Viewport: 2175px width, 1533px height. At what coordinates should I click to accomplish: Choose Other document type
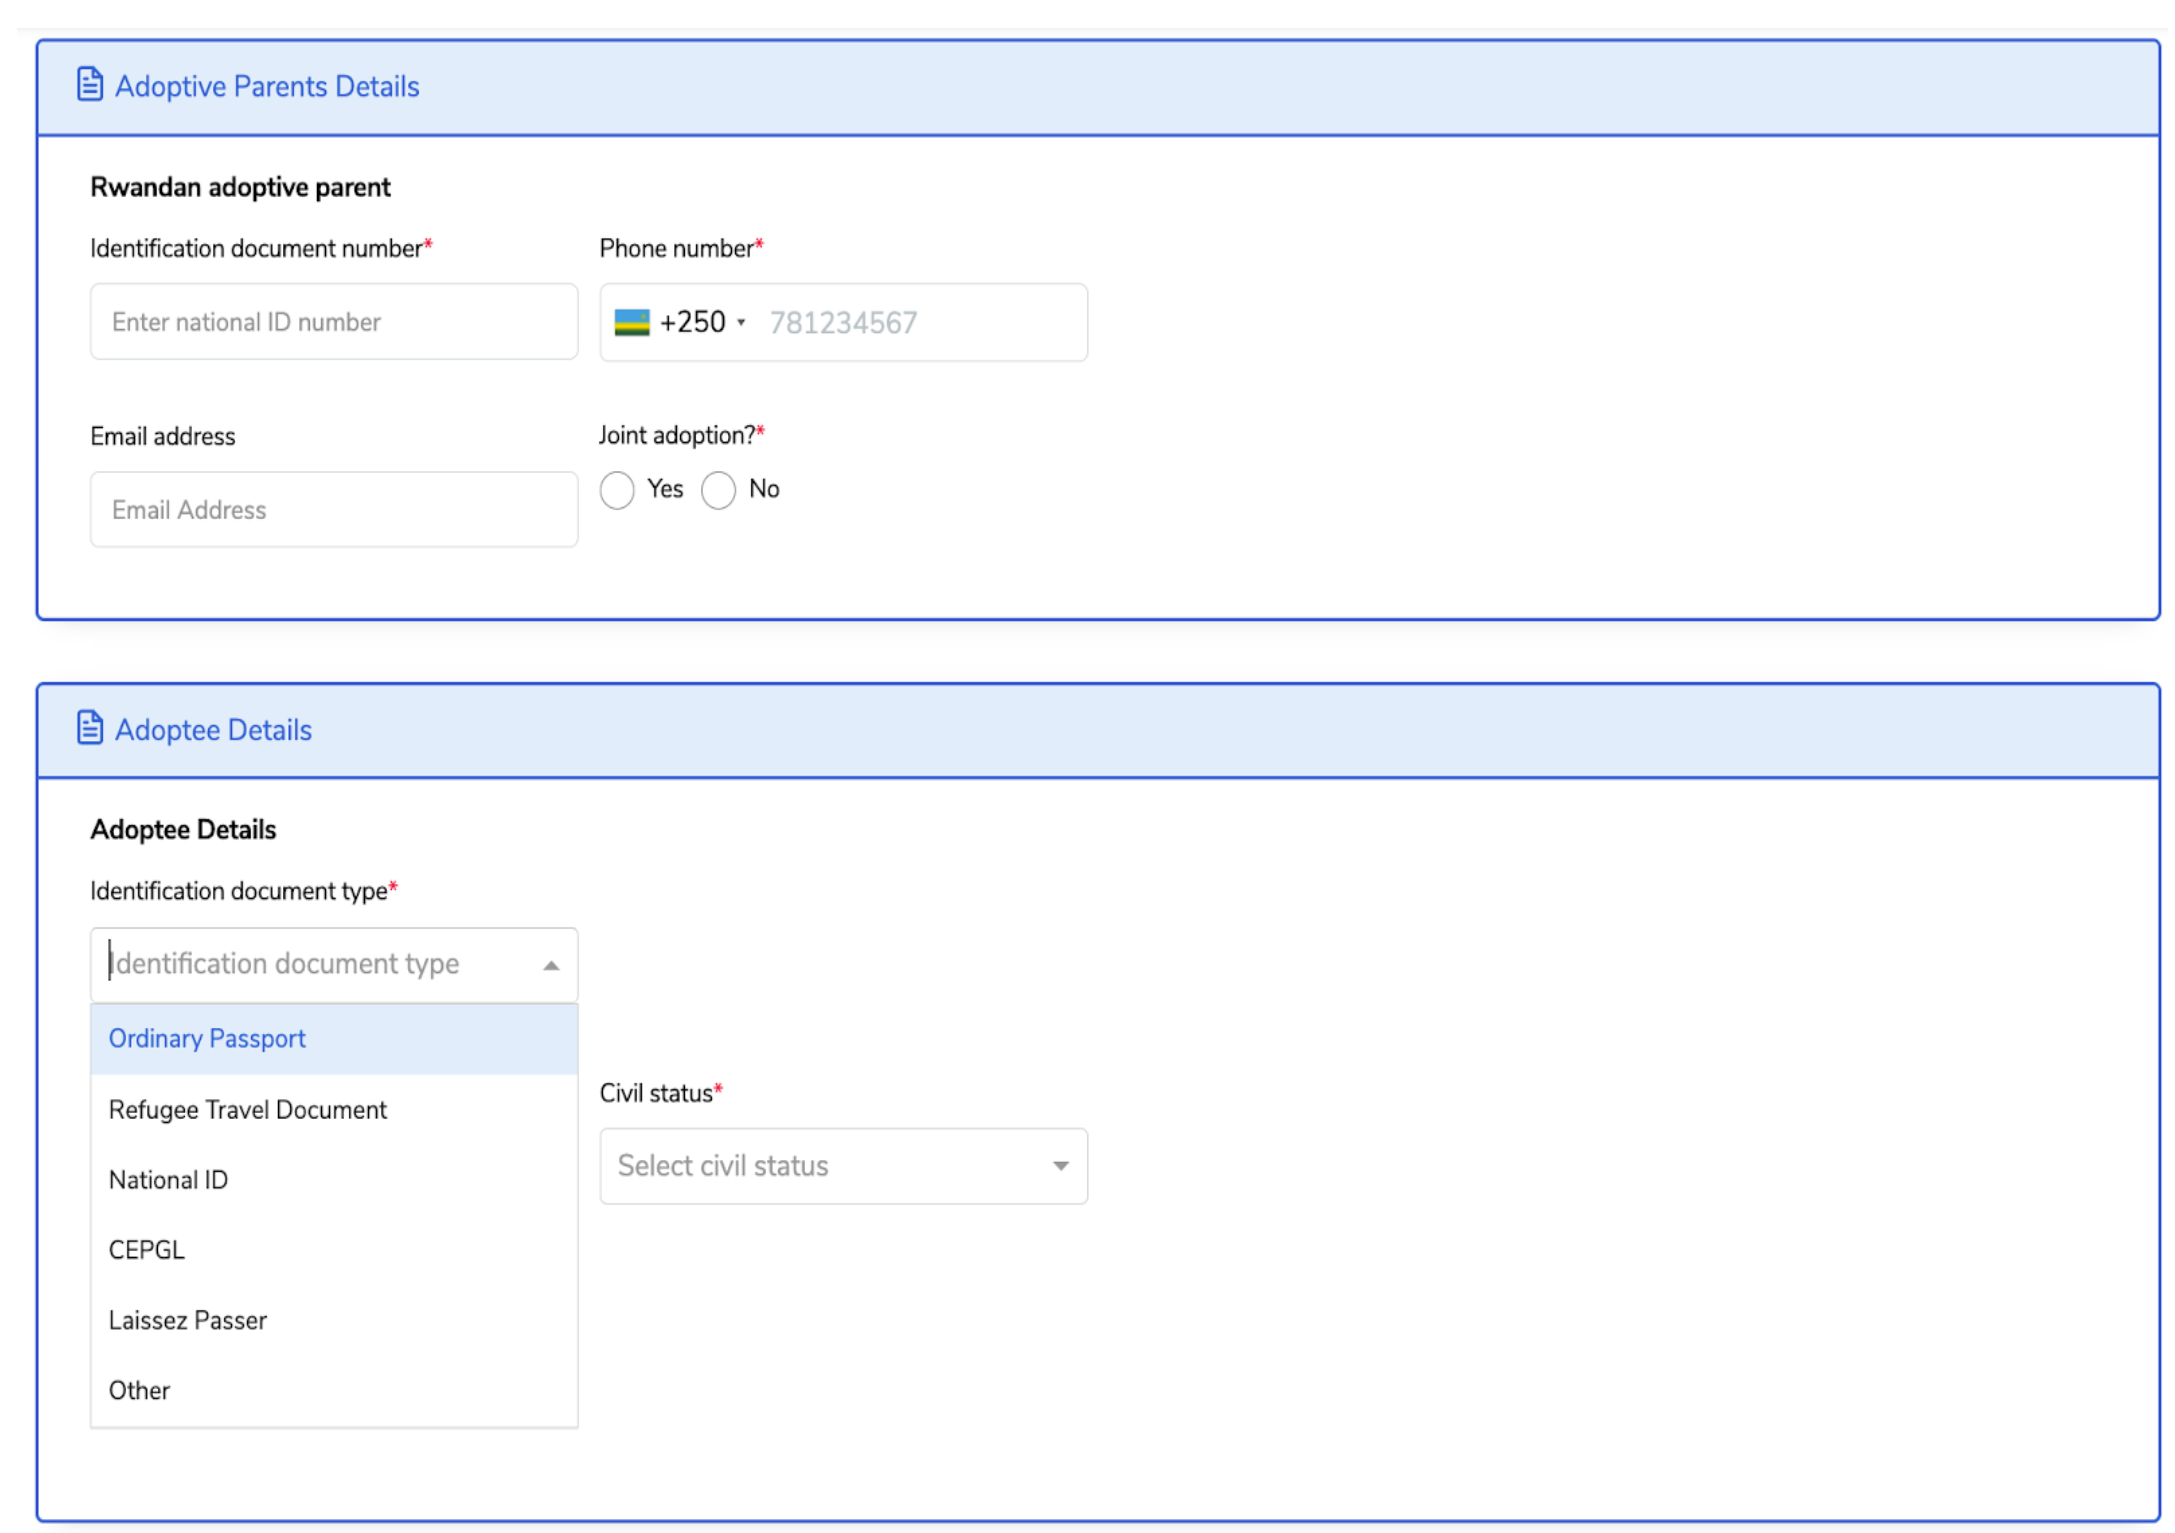tap(140, 1391)
